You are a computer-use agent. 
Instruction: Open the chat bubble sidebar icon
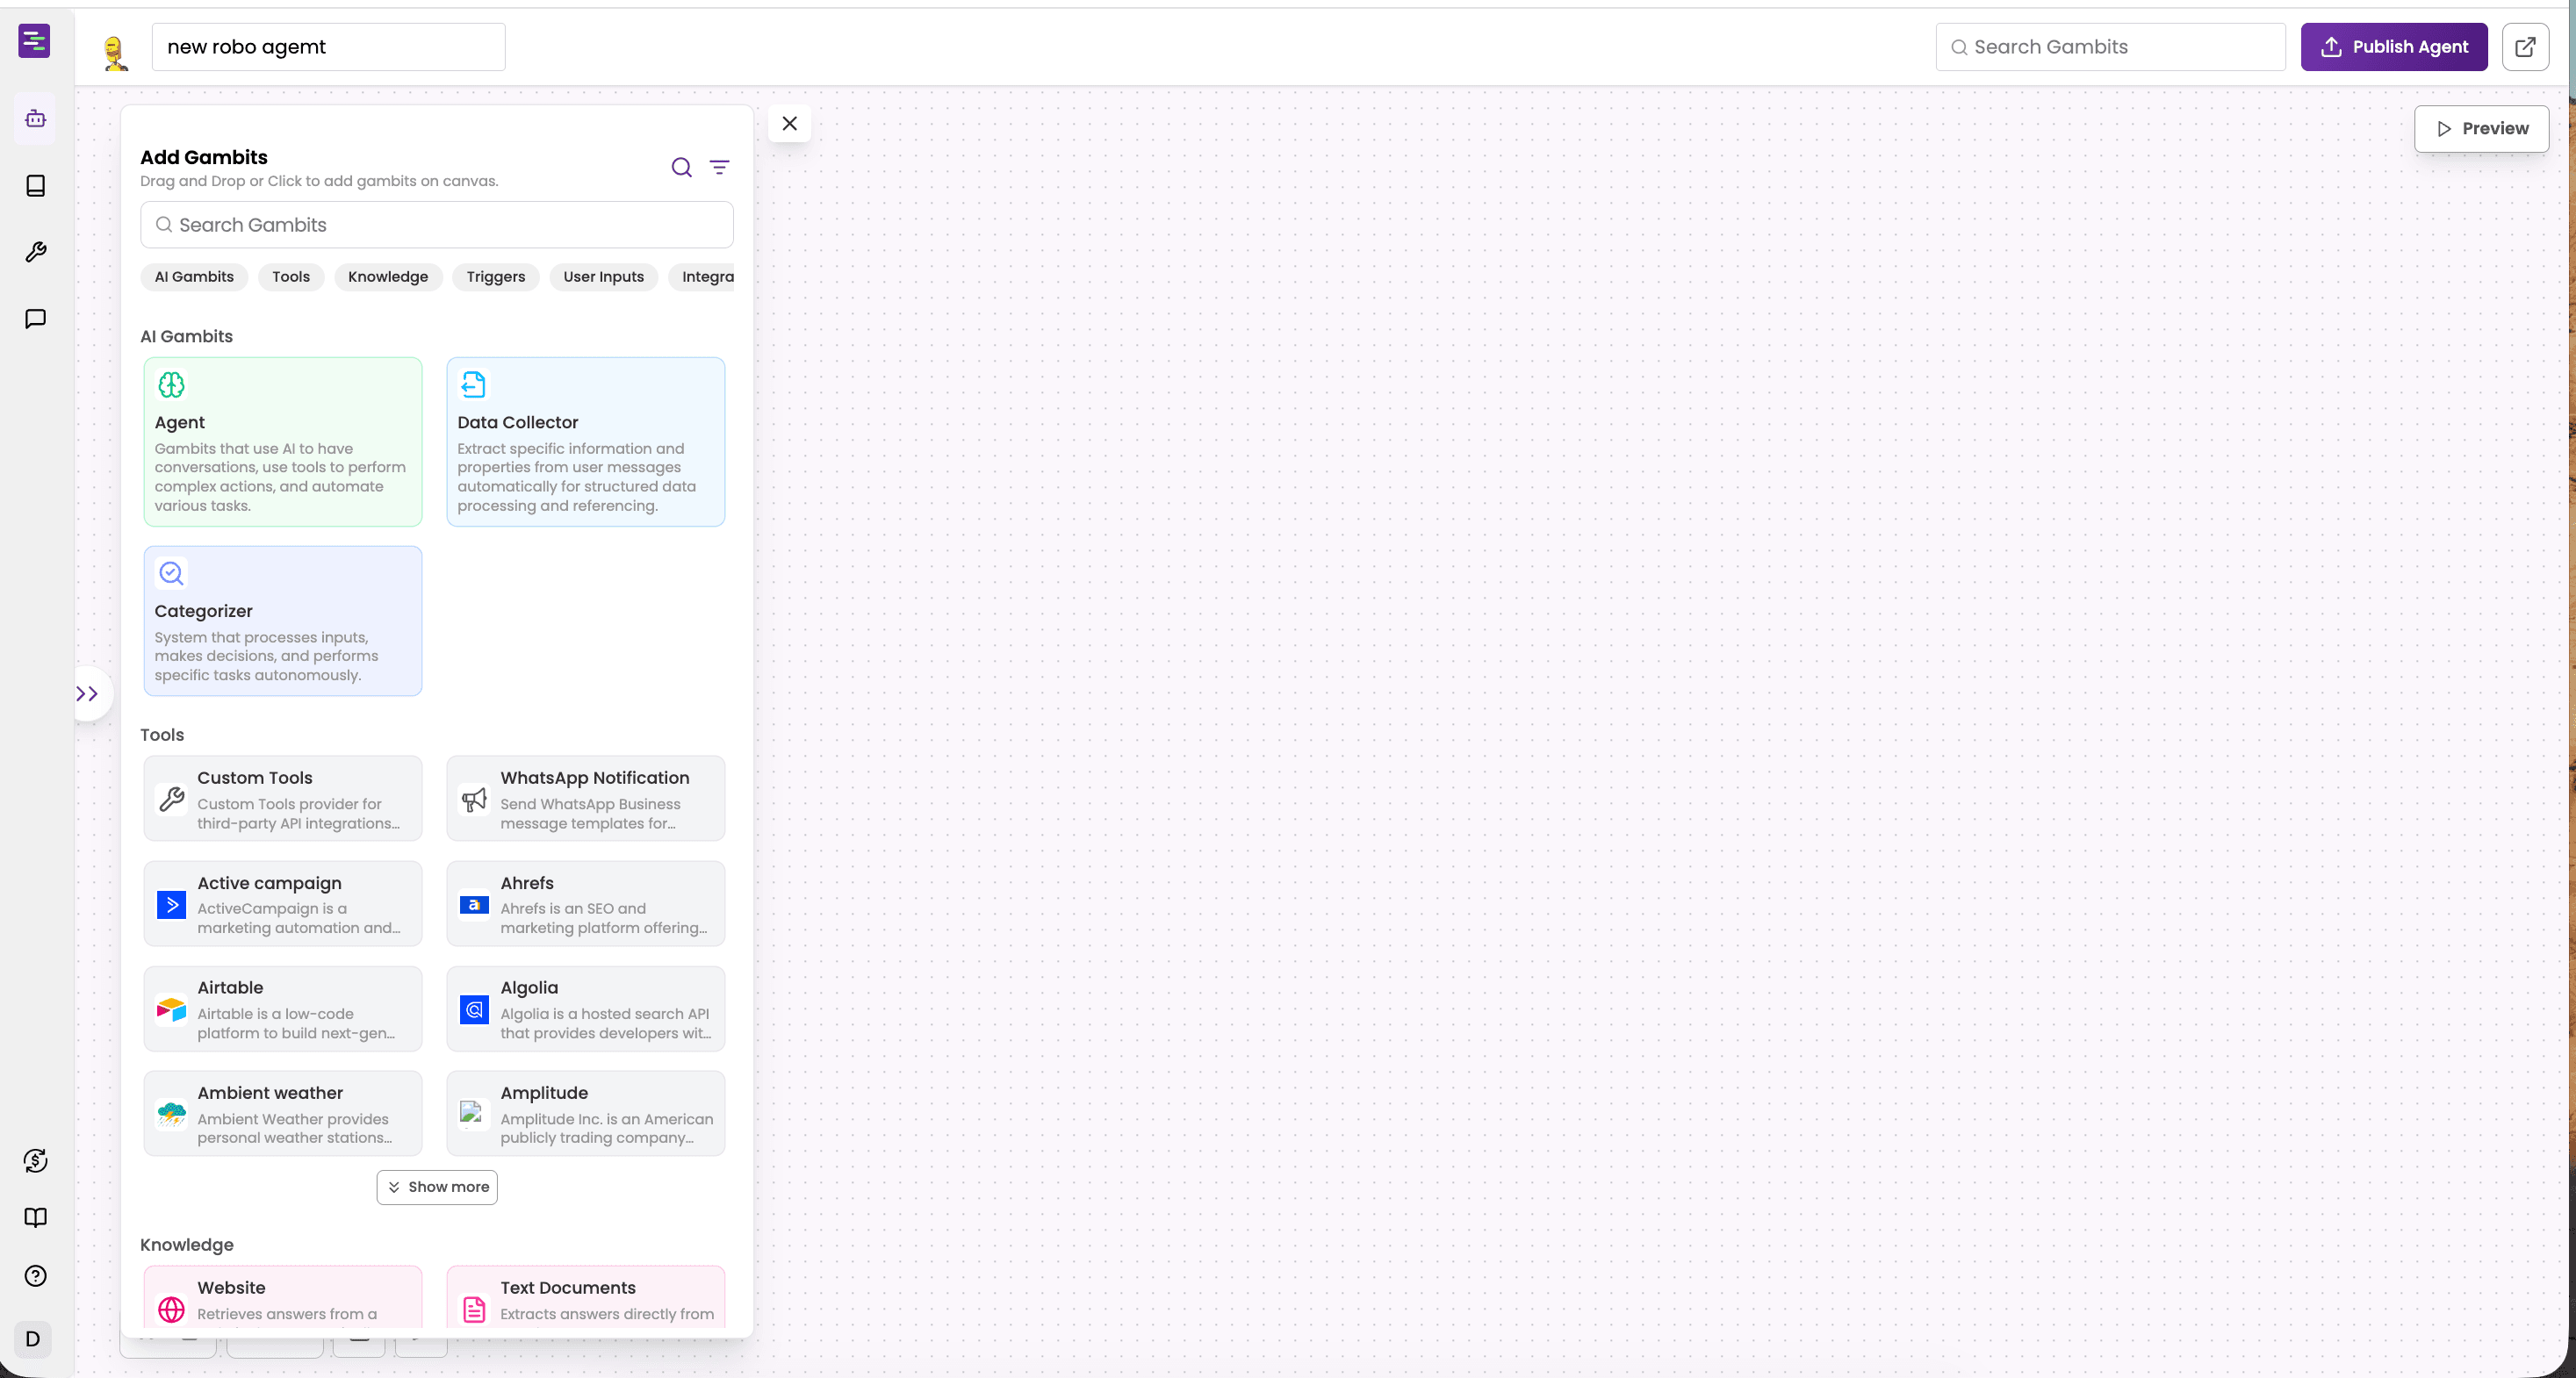pos(36,319)
